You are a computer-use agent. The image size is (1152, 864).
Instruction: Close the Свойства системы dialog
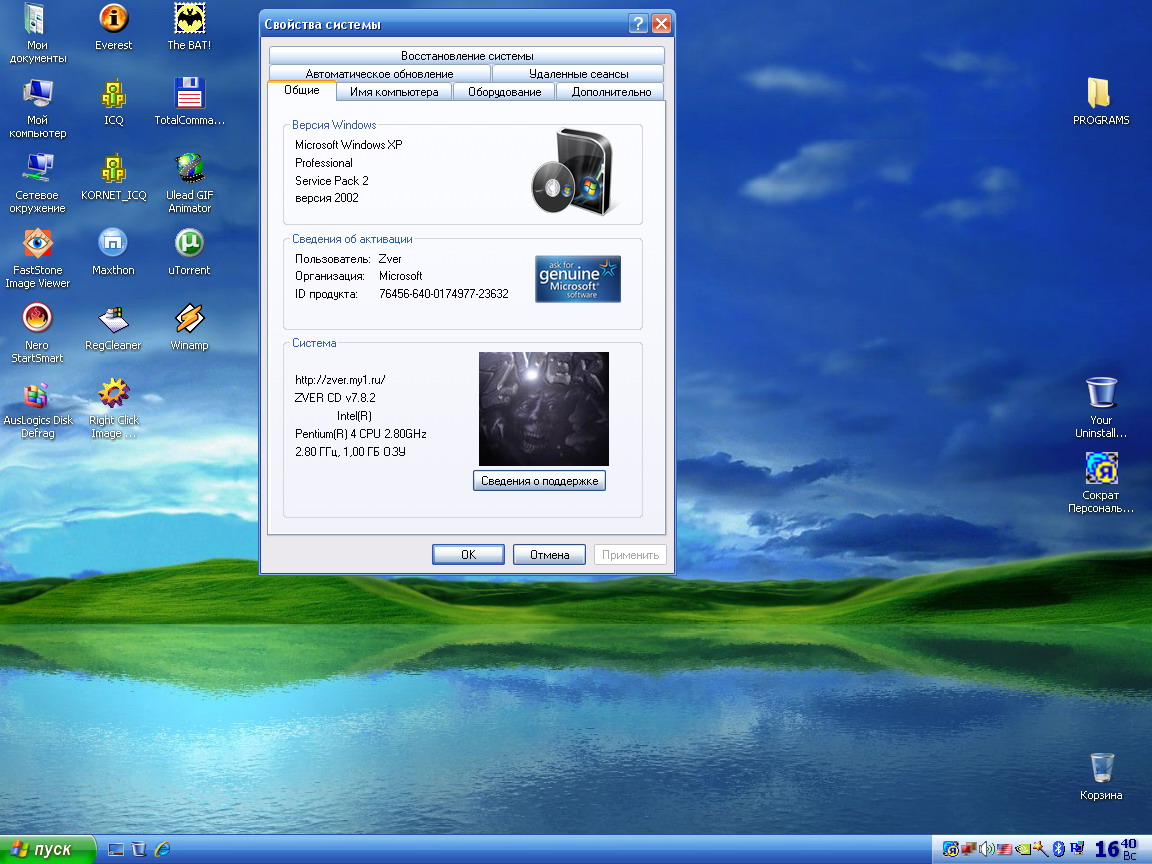[661, 24]
